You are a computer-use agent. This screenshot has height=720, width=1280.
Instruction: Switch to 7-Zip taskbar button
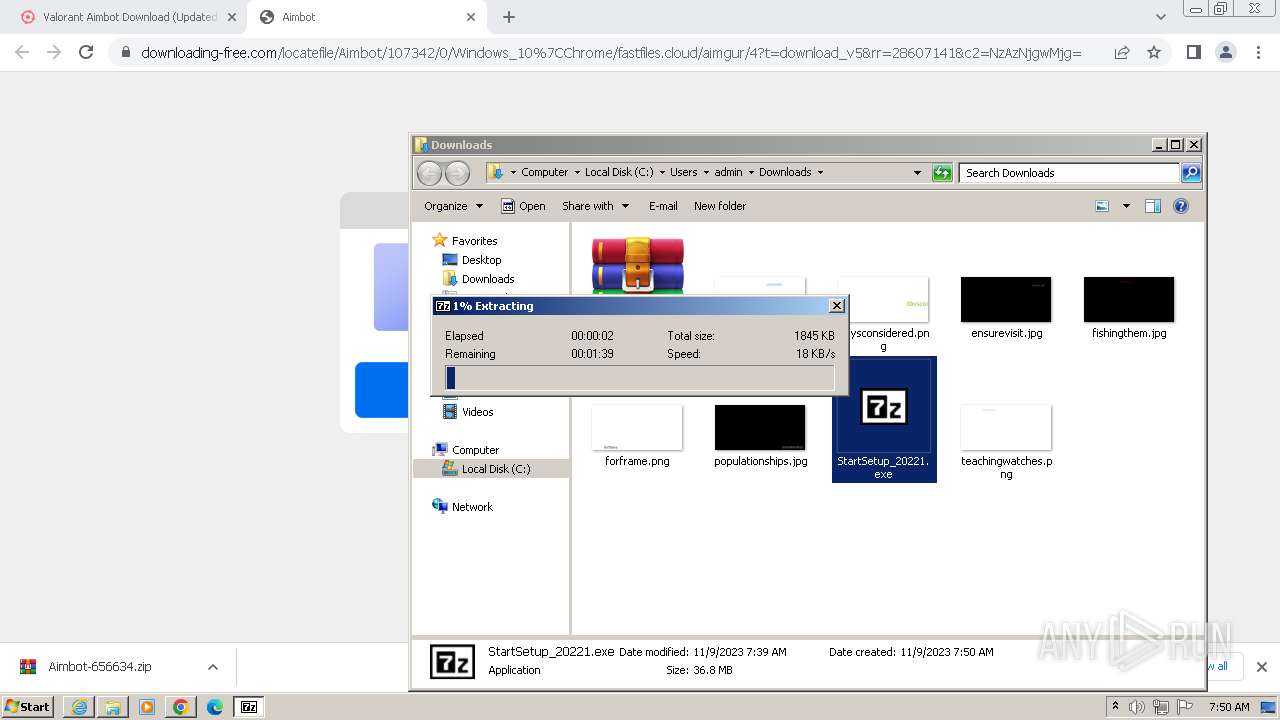tap(249, 707)
